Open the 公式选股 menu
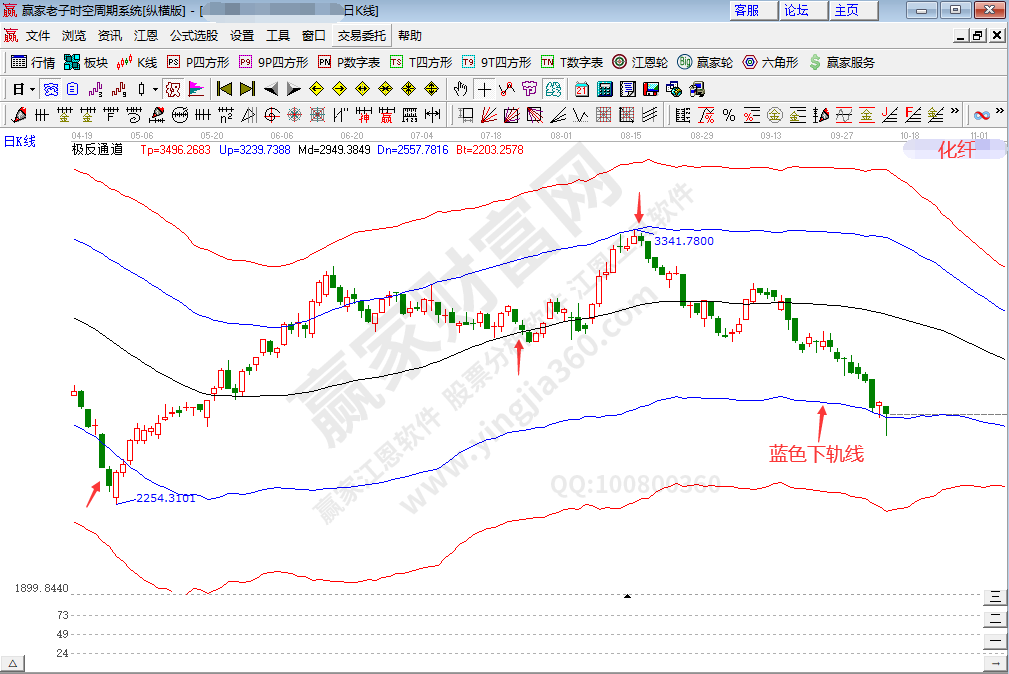This screenshot has height=674, width=1009. 193,36
